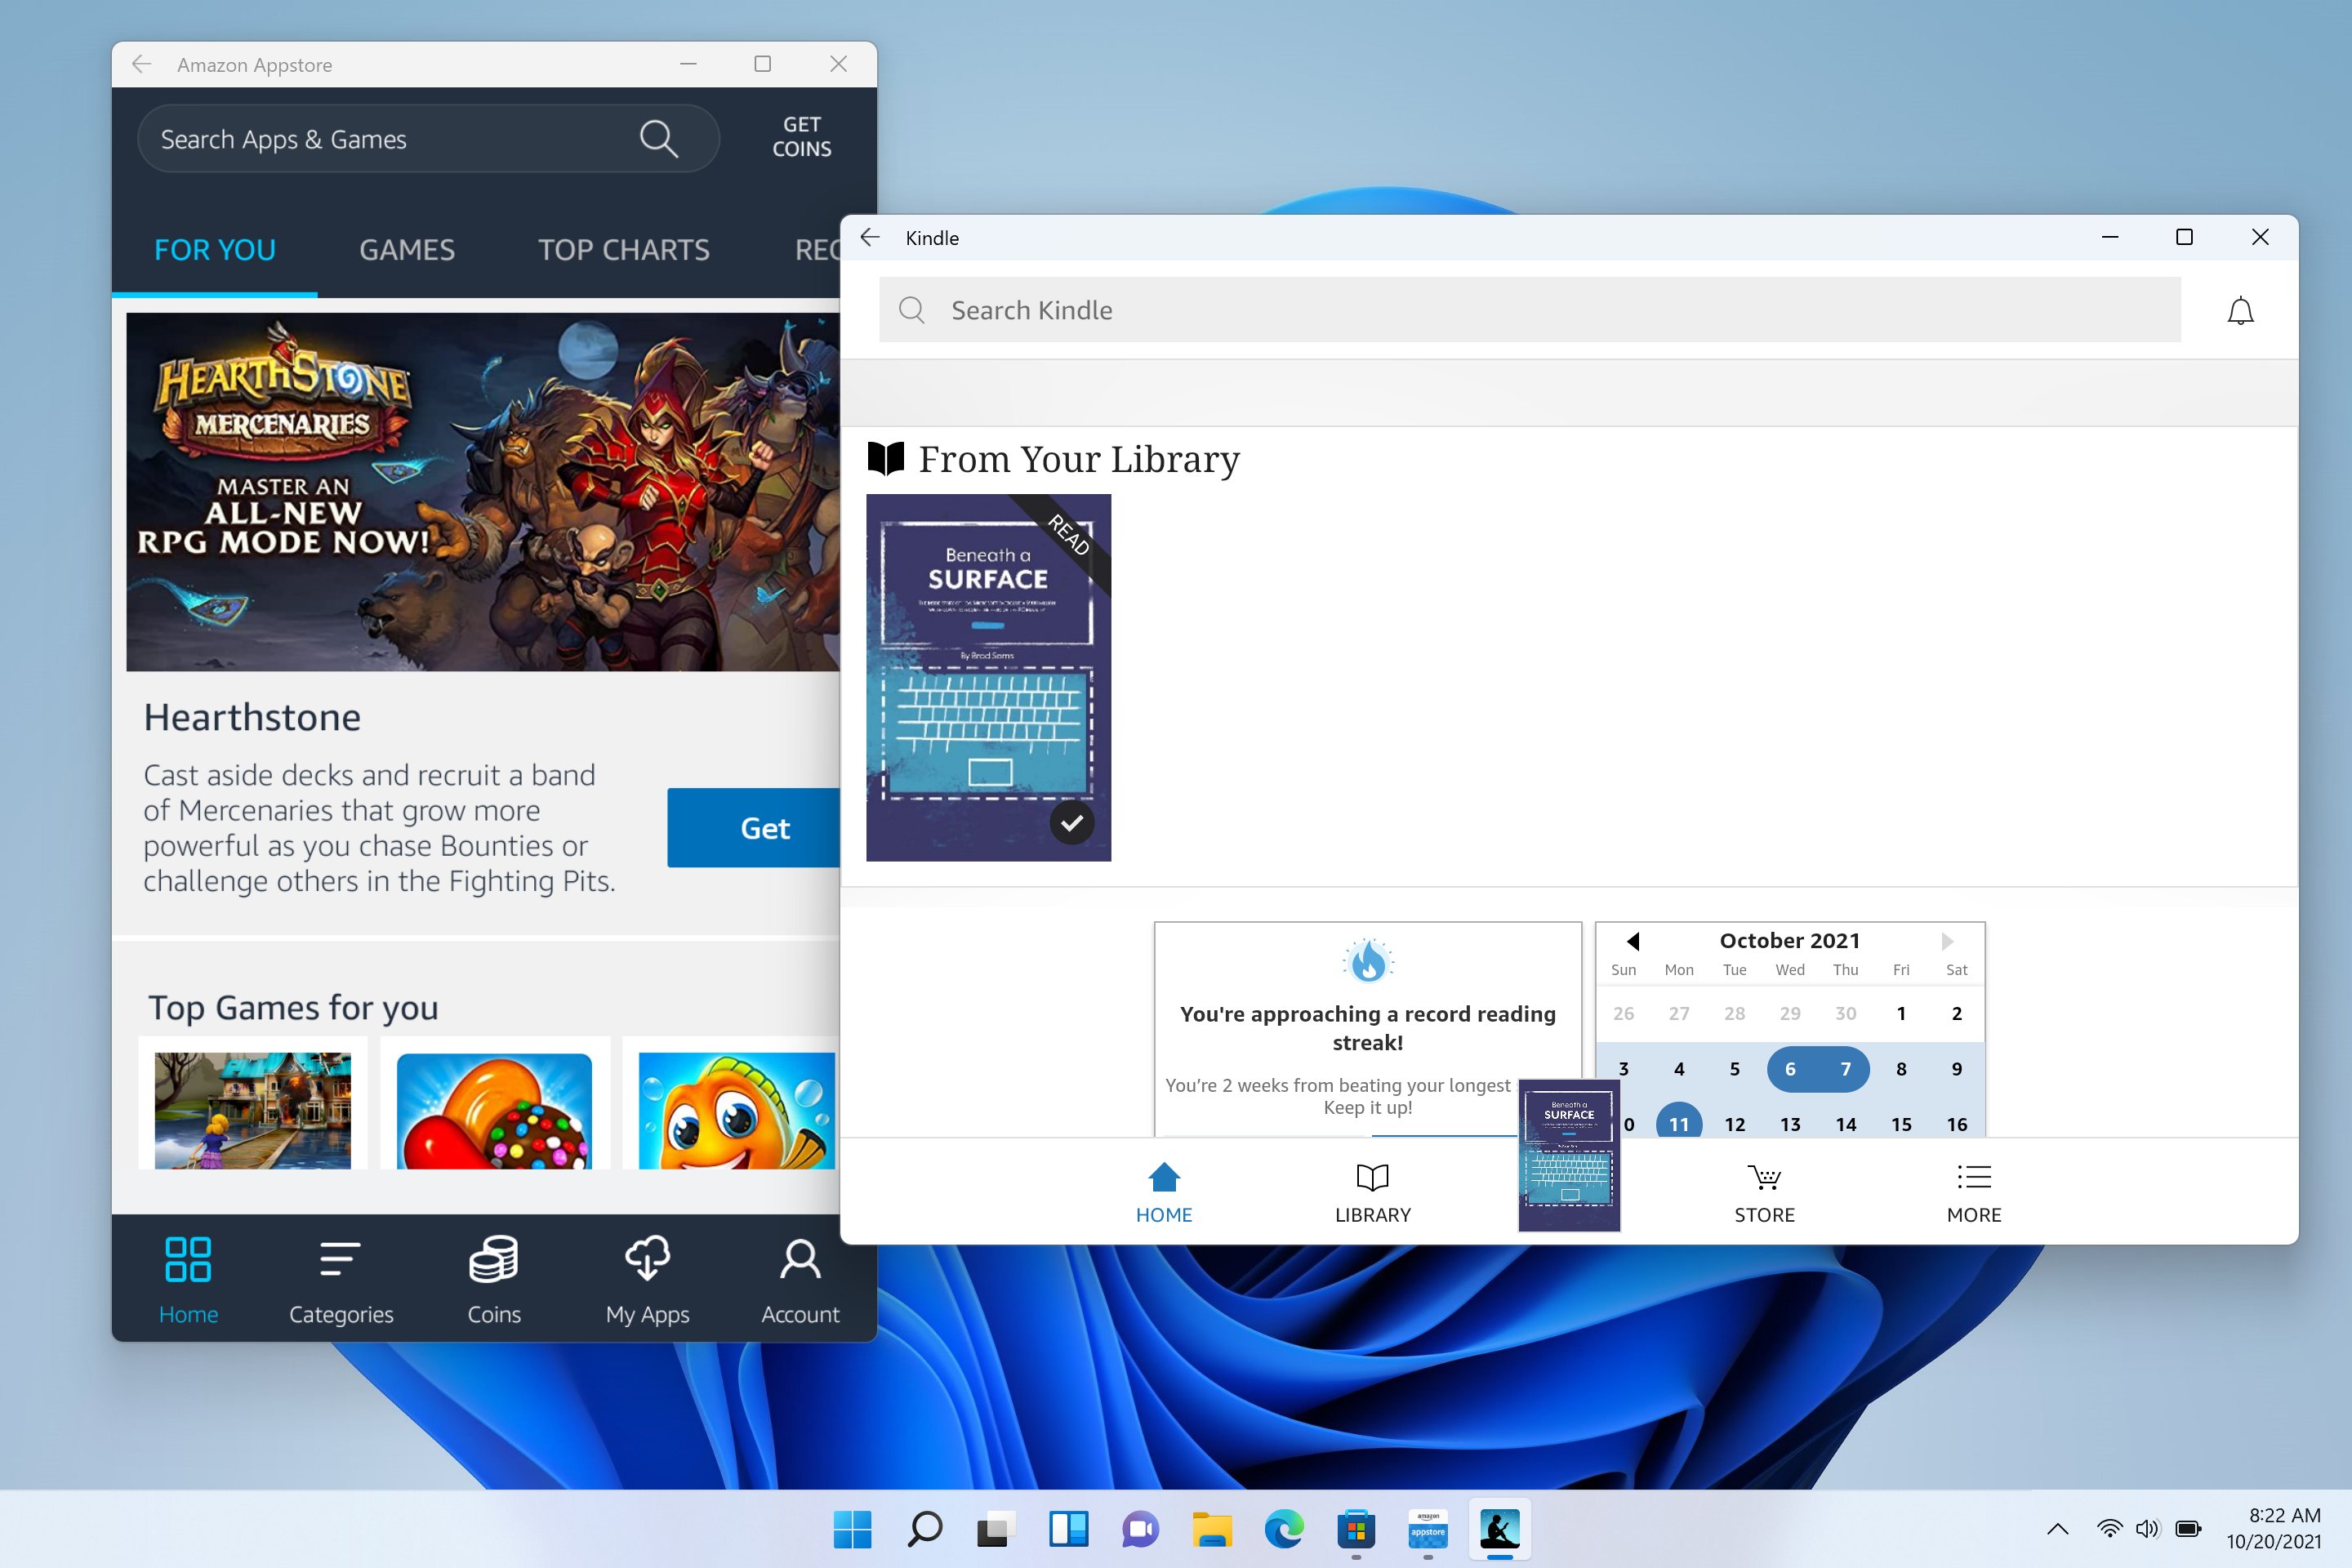Switch to Amazon Appstore taskbar icon
Image resolution: width=2352 pixels, height=1568 pixels.
click(x=1428, y=1528)
